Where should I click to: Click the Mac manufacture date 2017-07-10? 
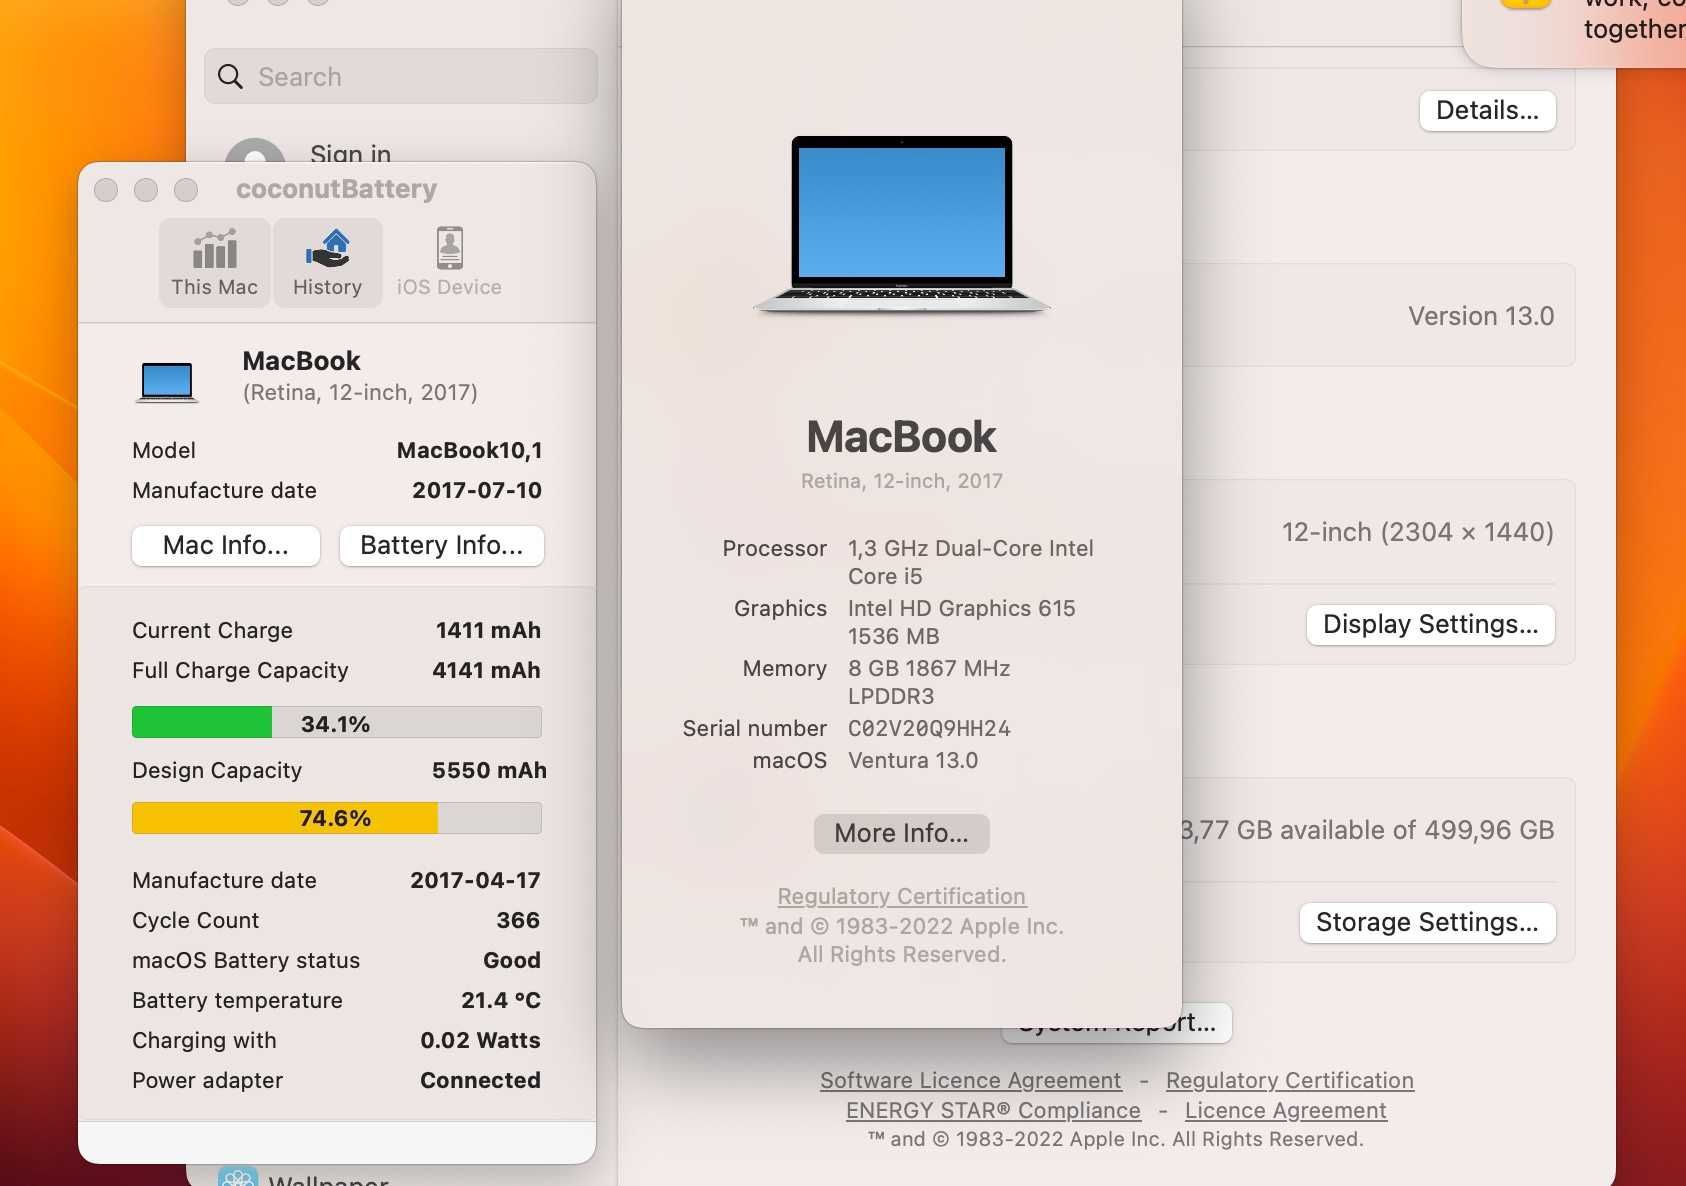tap(477, 490)
